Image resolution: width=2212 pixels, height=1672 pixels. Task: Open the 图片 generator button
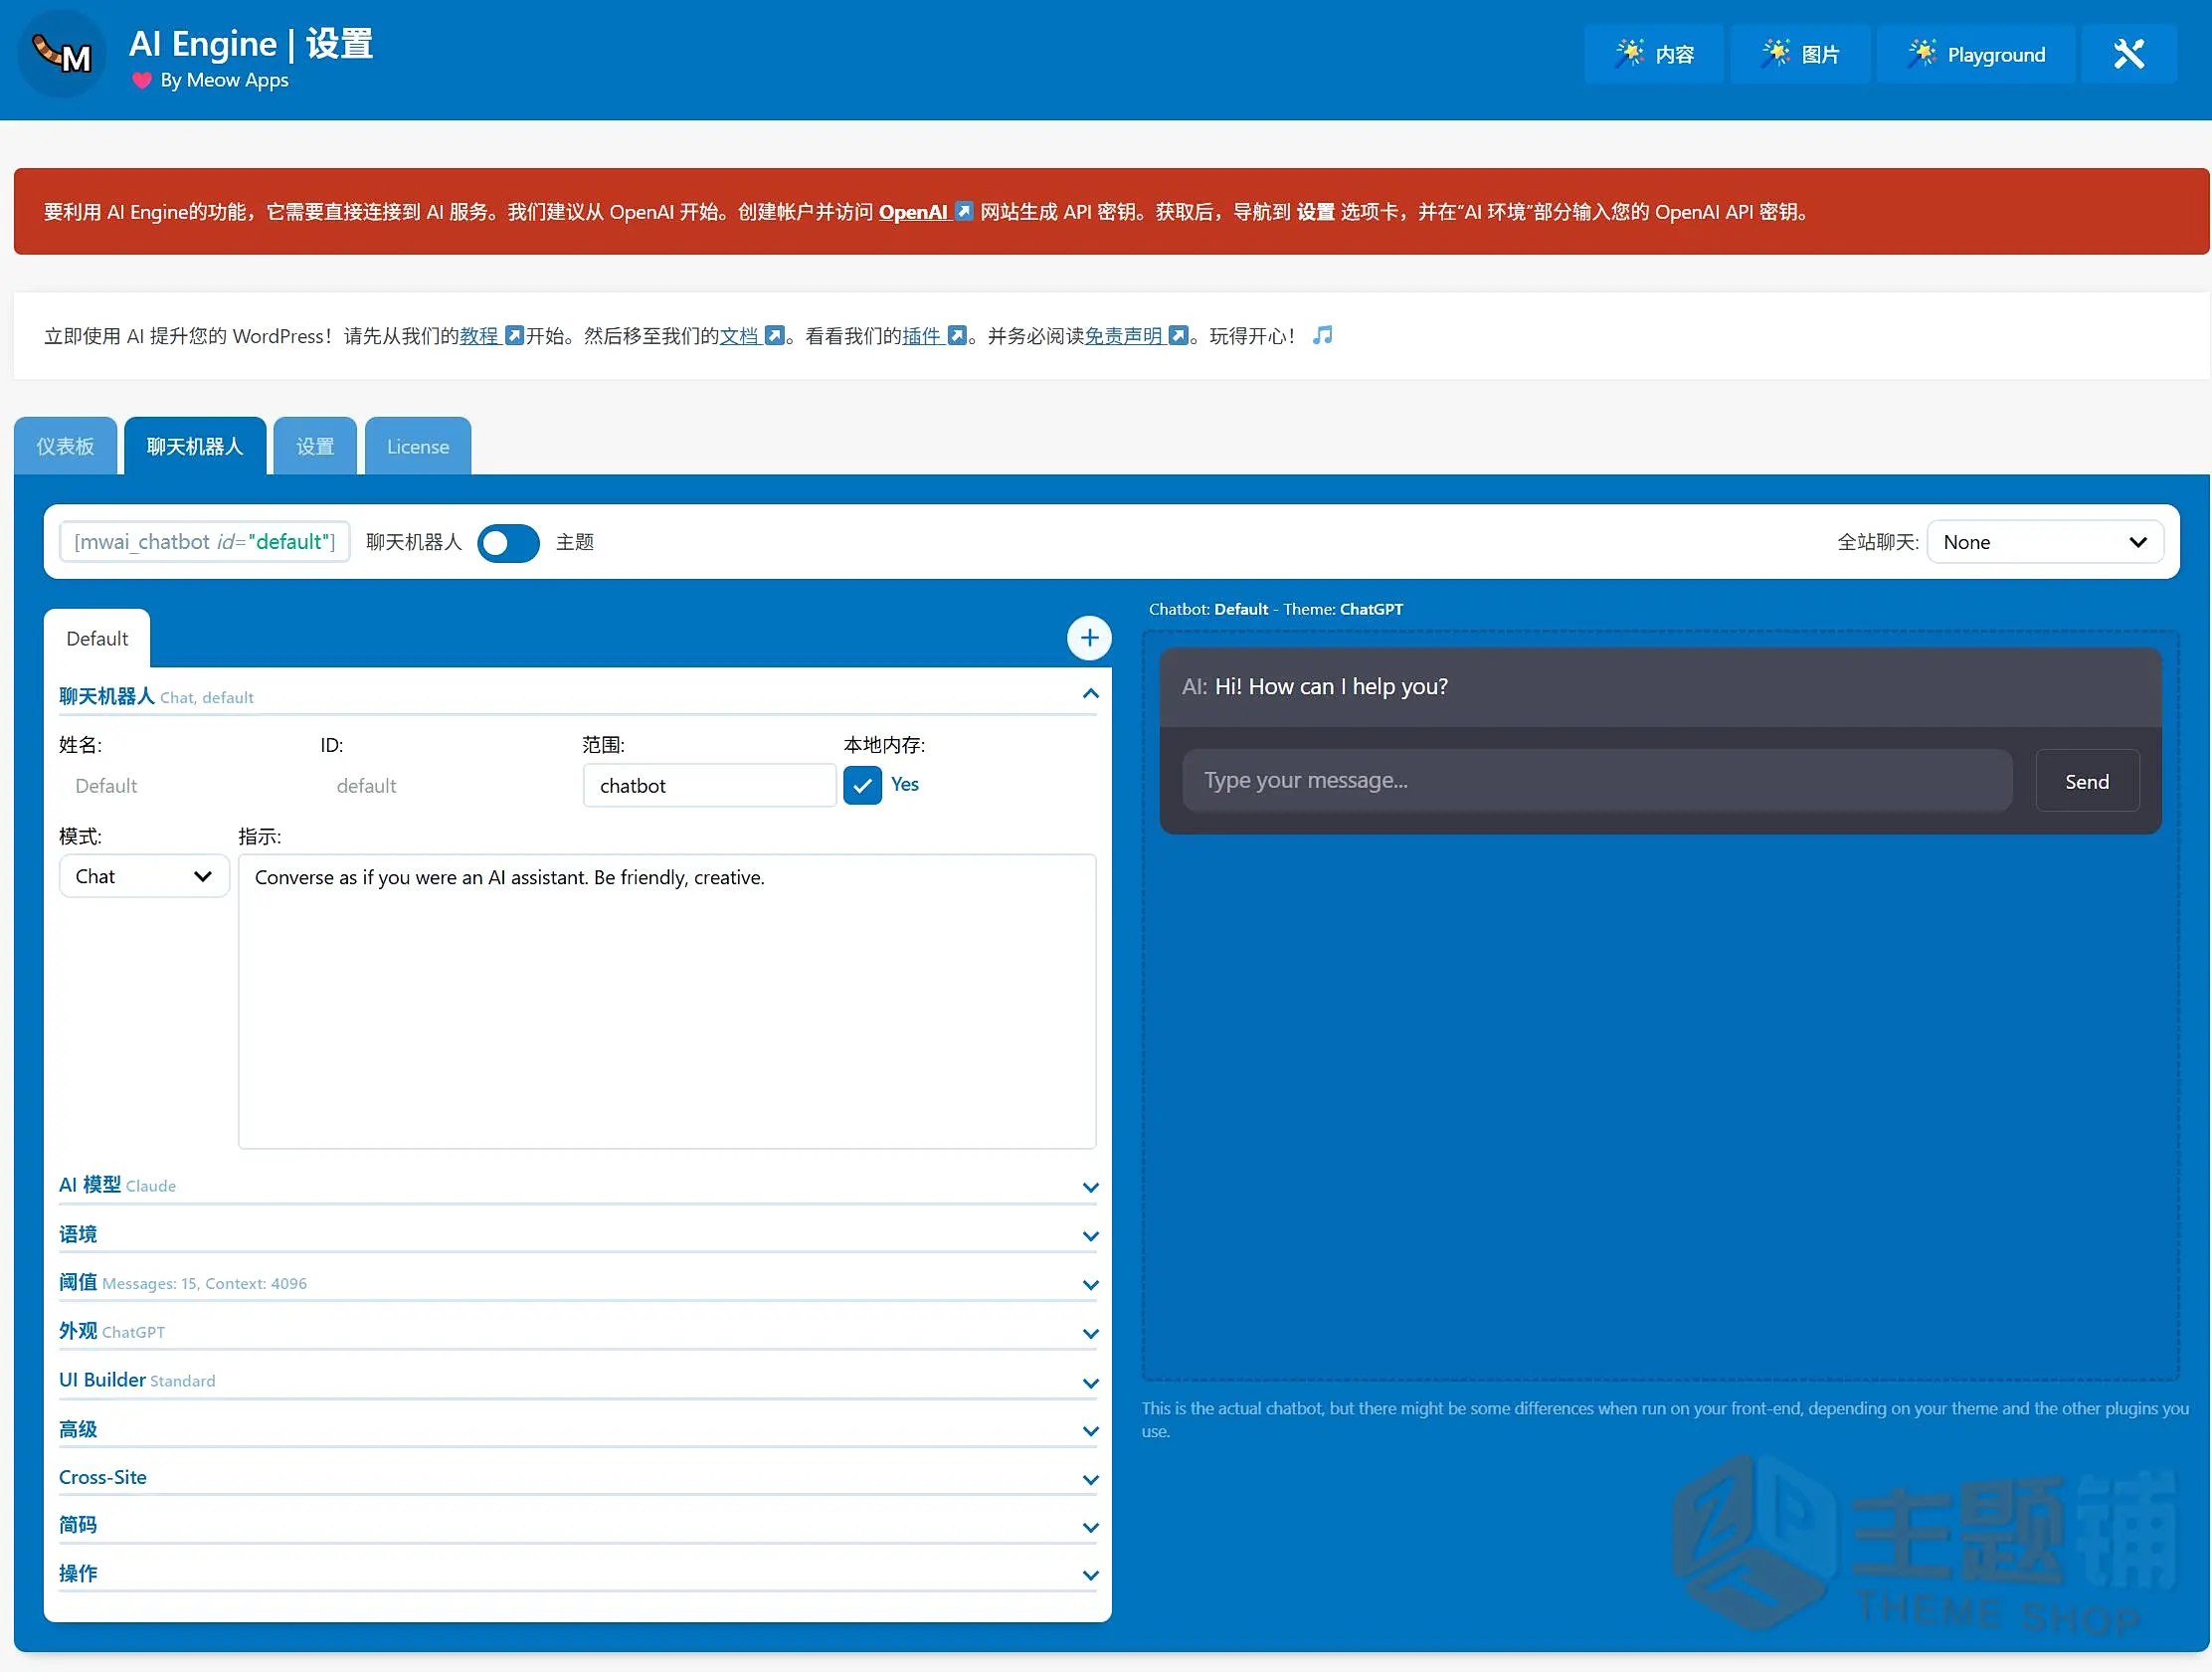click(1800, 54)
